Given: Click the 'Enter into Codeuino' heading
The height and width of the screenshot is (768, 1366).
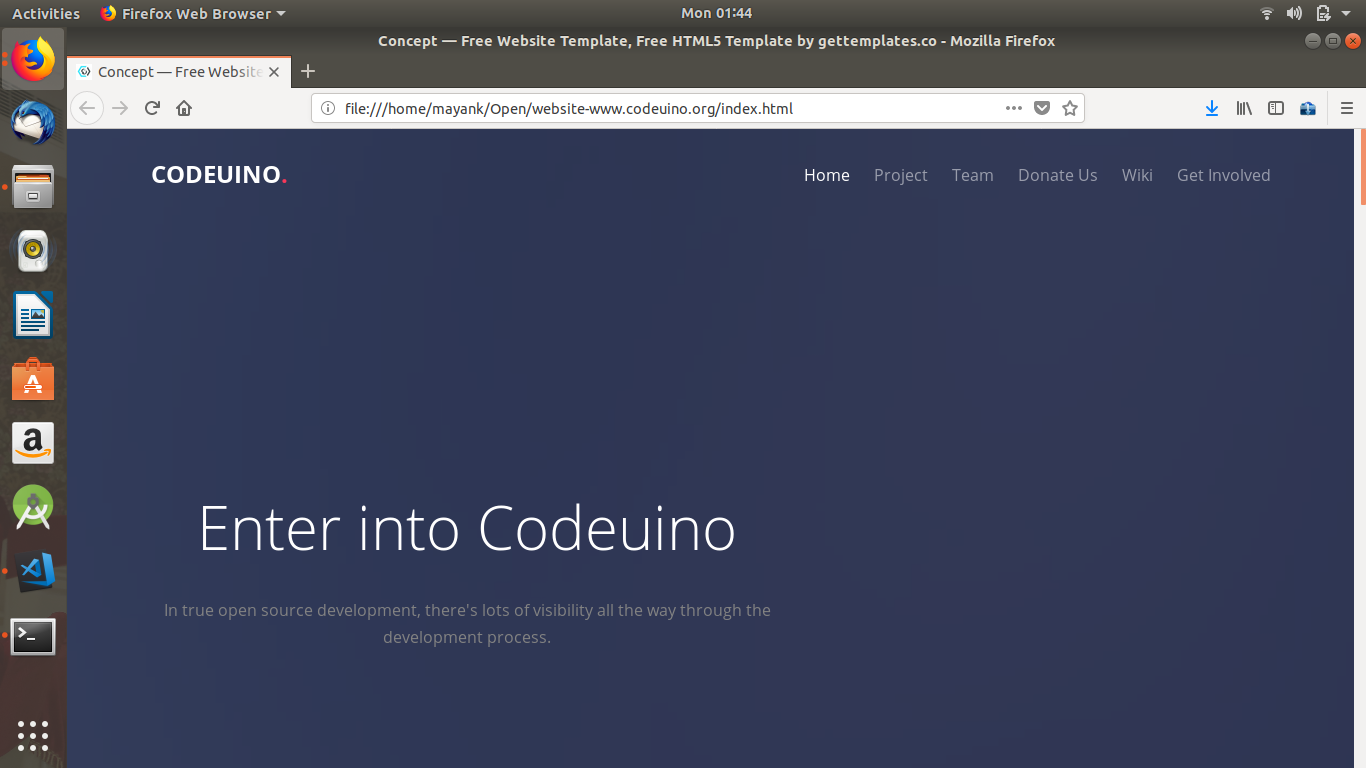Looking at the screenshot, I should pos(467,528).
